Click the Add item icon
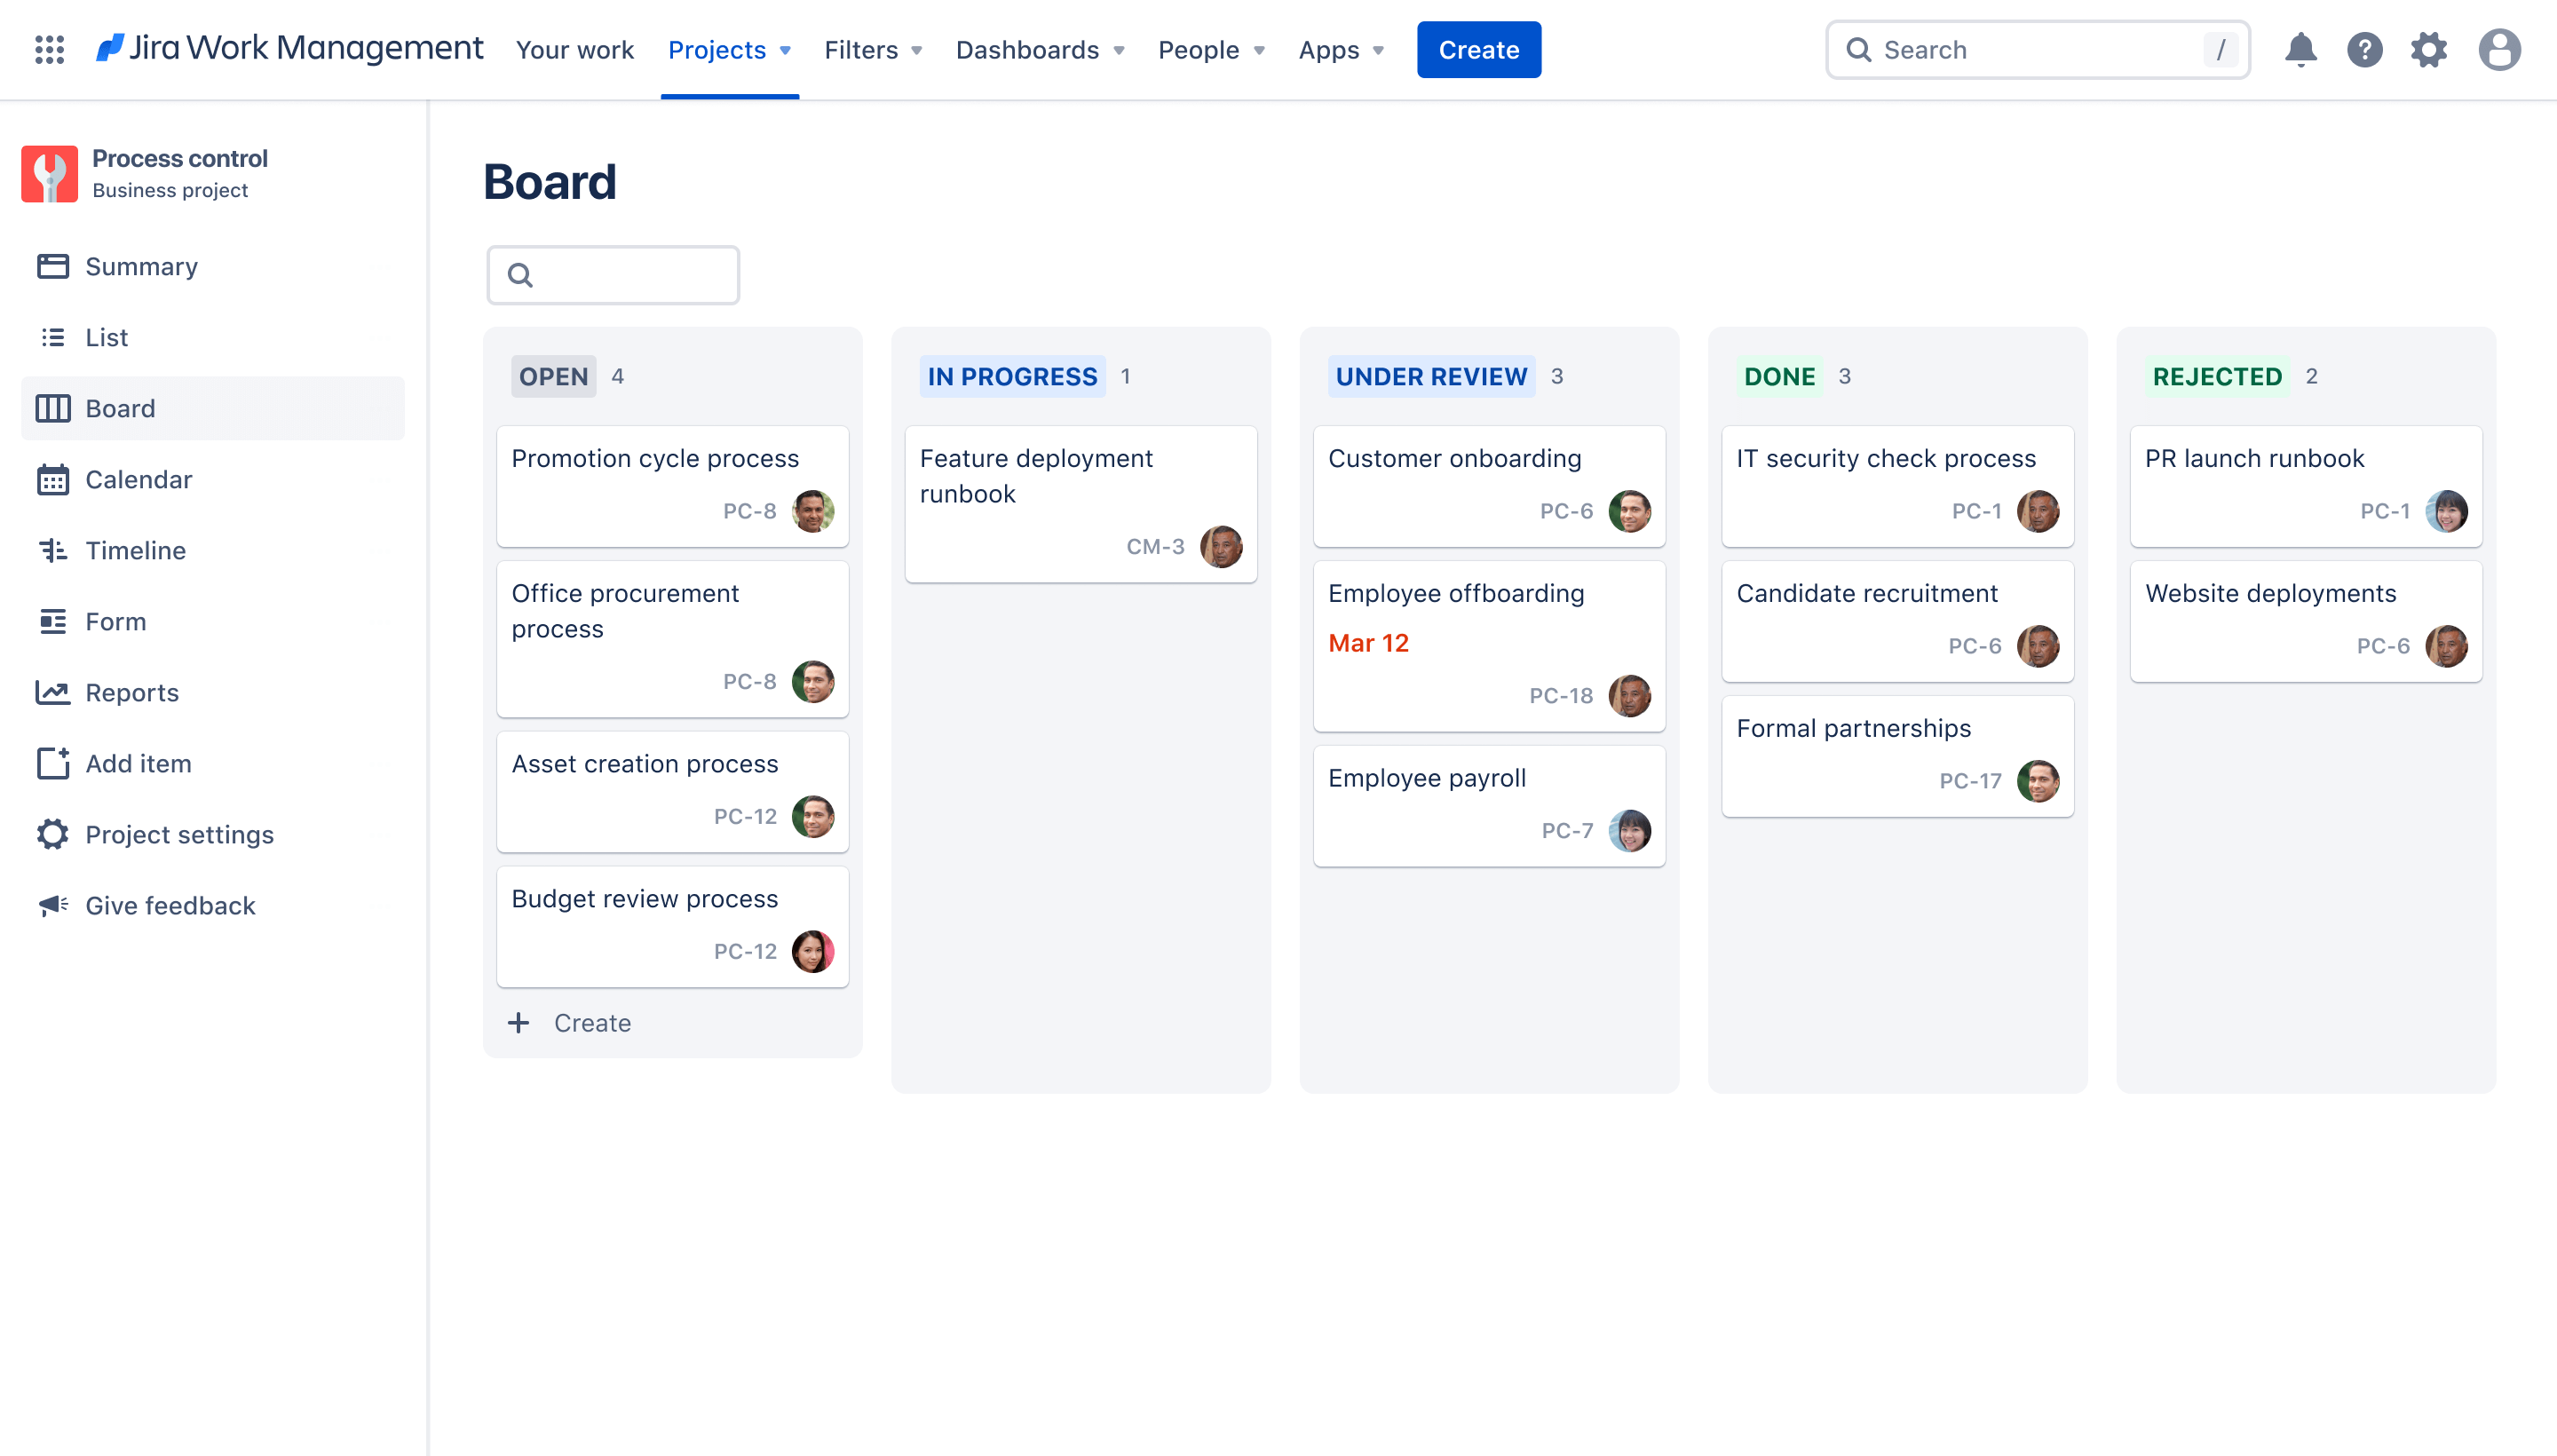The image size is (2557, 1456). click(x=52, y=763)
